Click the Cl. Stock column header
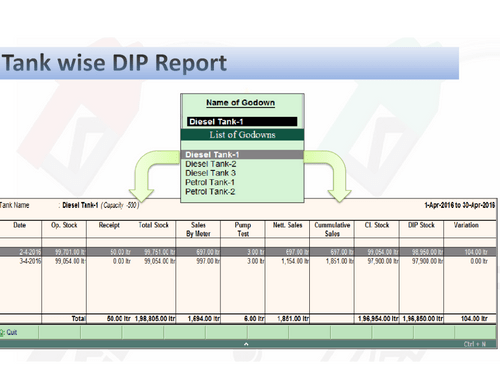Image resolution: width=500 pixels, height=375 pixels. click(377, 225)
